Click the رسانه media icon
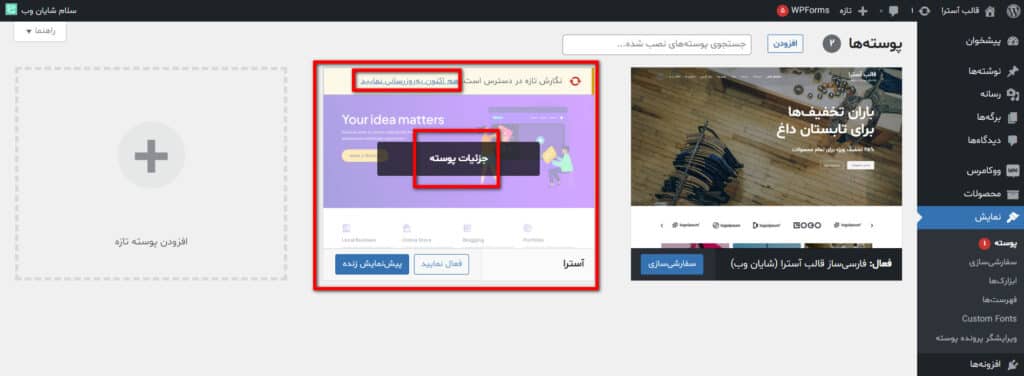 [x=1012, y=94]
